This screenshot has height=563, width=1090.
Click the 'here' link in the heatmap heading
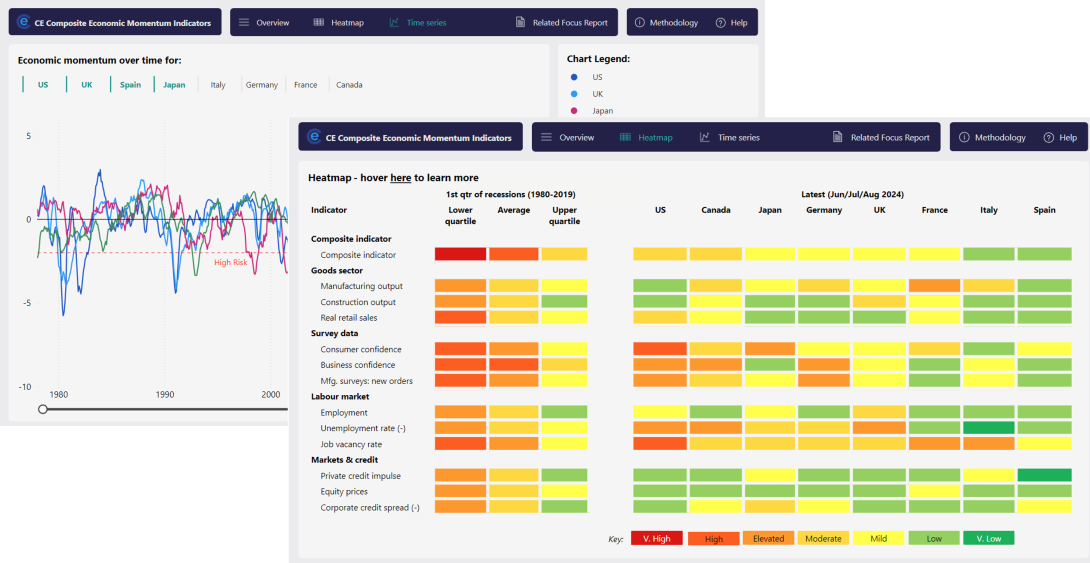coord(400,178)
